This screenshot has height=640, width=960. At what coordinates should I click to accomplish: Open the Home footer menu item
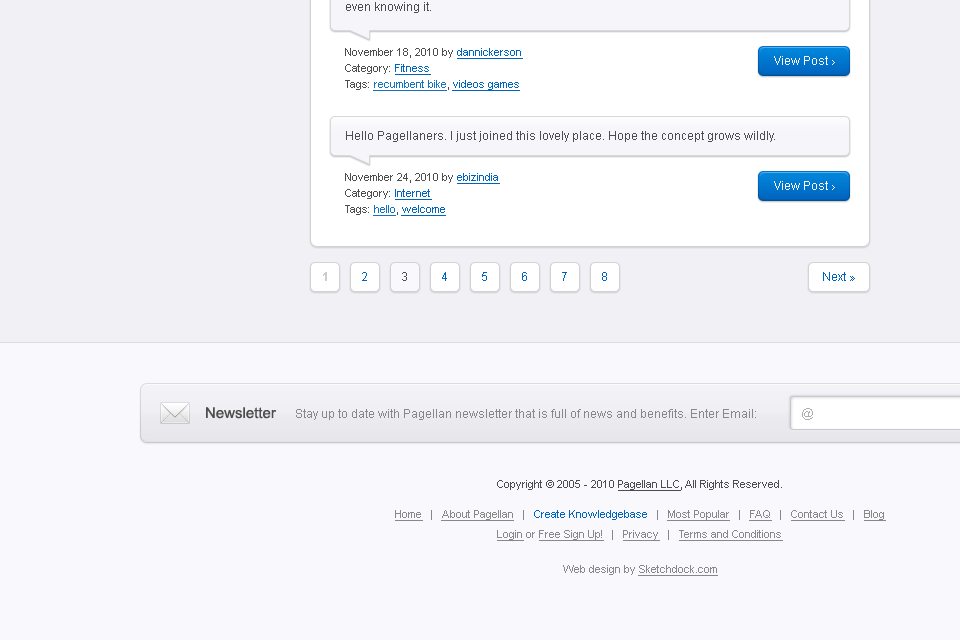(407, 514)
